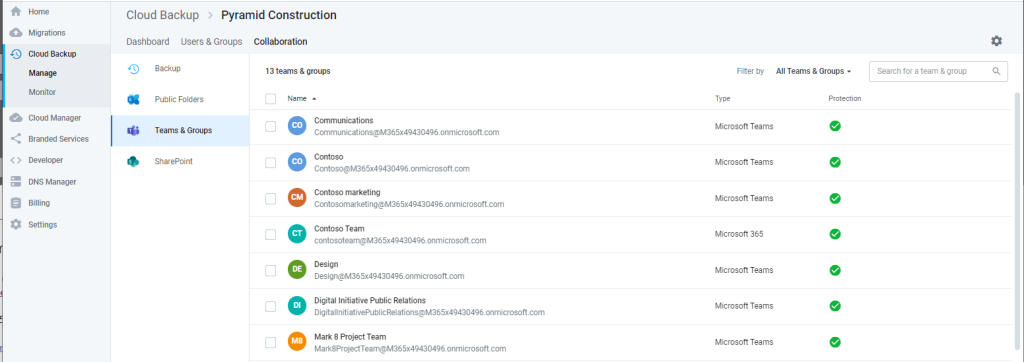
Task: Click Microsoft Teams type in Design row
Action: (744, 270)
